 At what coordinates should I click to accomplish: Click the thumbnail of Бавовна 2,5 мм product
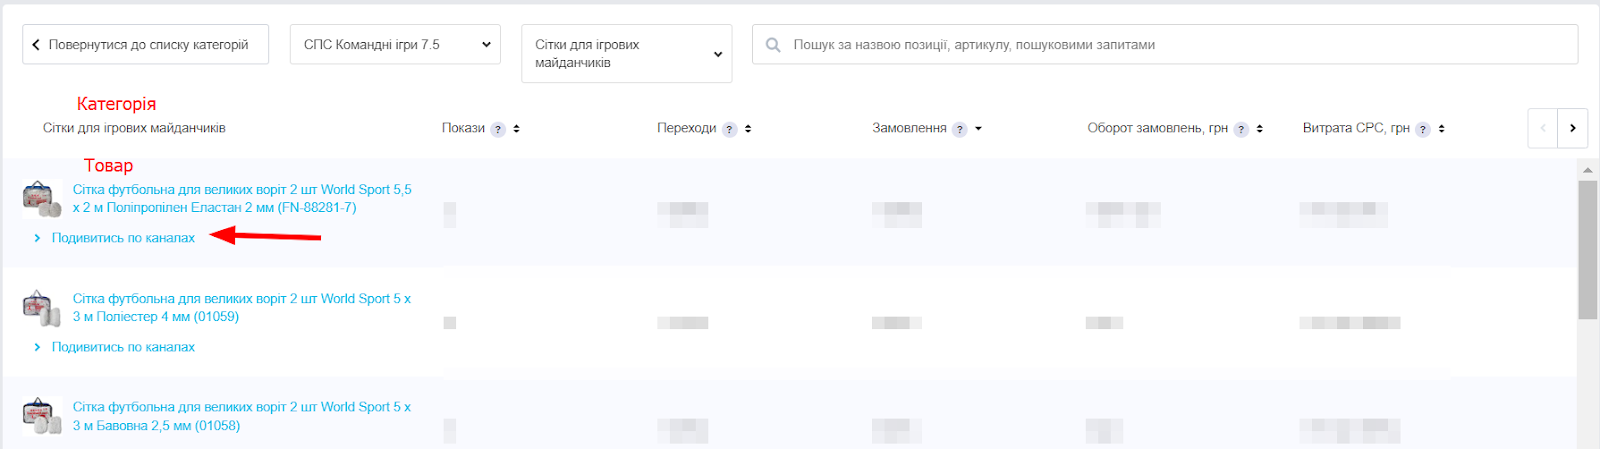pyautogui.click(x=42, y=416)
